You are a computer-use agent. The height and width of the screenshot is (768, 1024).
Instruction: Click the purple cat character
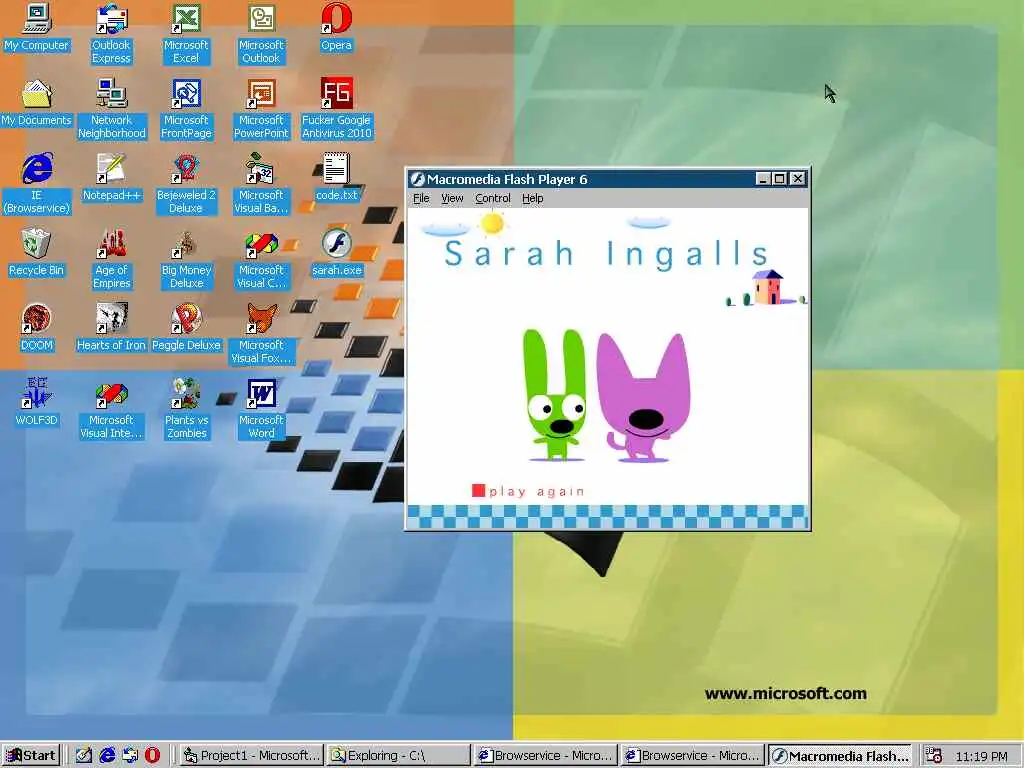click(643, 397)
